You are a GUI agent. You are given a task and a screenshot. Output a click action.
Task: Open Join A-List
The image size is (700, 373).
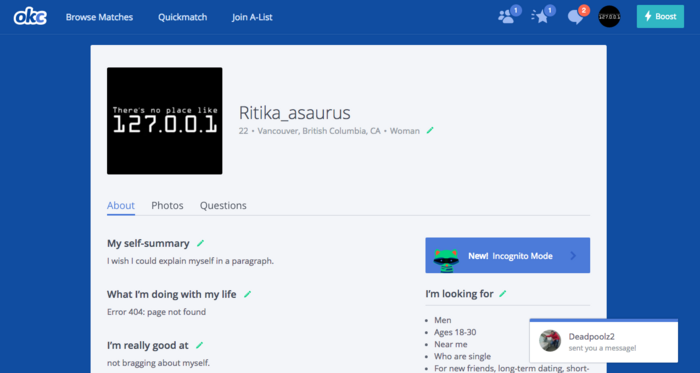(x=252, y=17)
